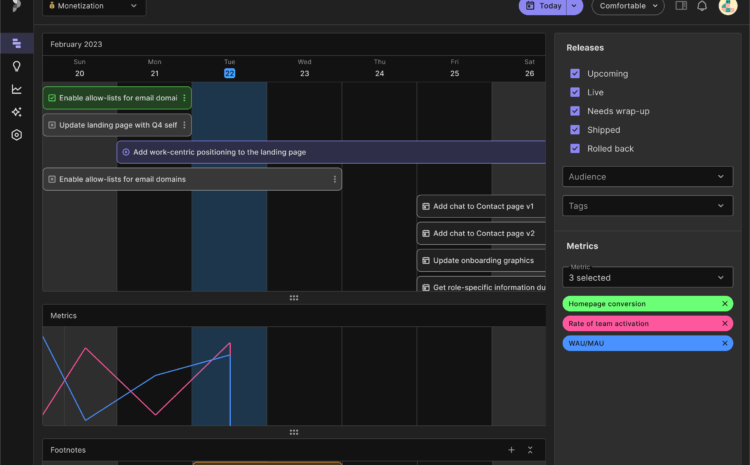750x465 pixels.
Task: Click the calendar icon in Today button
Action: (530, 6)
